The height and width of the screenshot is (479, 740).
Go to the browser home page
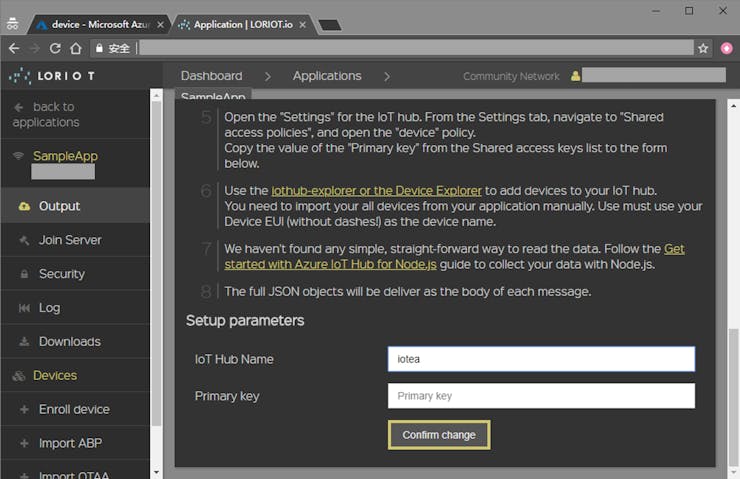tap(76, 48)
